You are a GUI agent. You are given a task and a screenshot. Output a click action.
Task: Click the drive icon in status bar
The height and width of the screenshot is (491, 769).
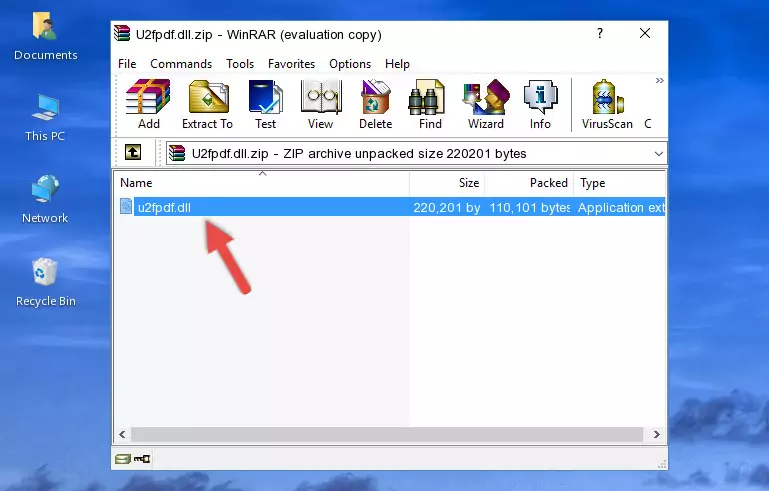tap(123, 459)
